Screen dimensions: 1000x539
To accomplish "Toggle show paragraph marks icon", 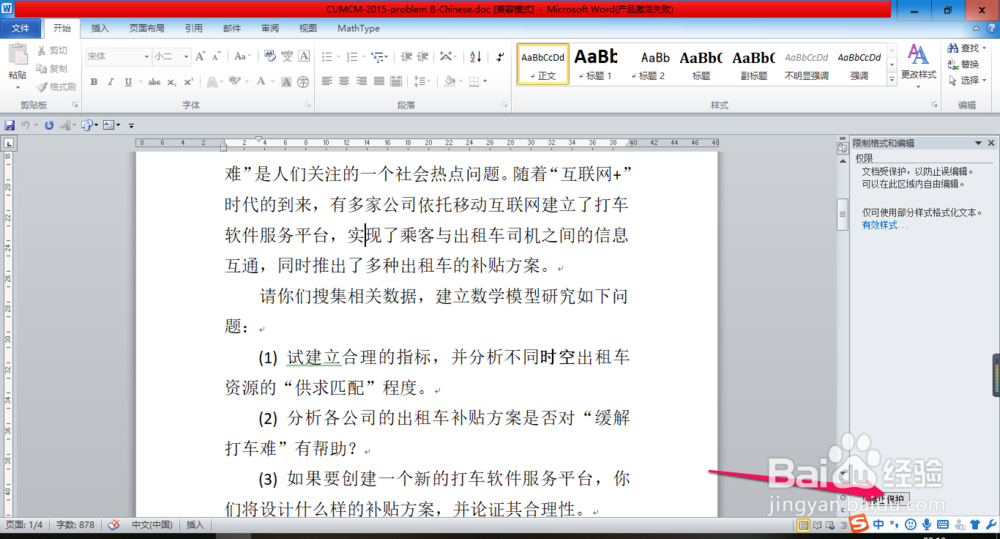I will 500,57.
